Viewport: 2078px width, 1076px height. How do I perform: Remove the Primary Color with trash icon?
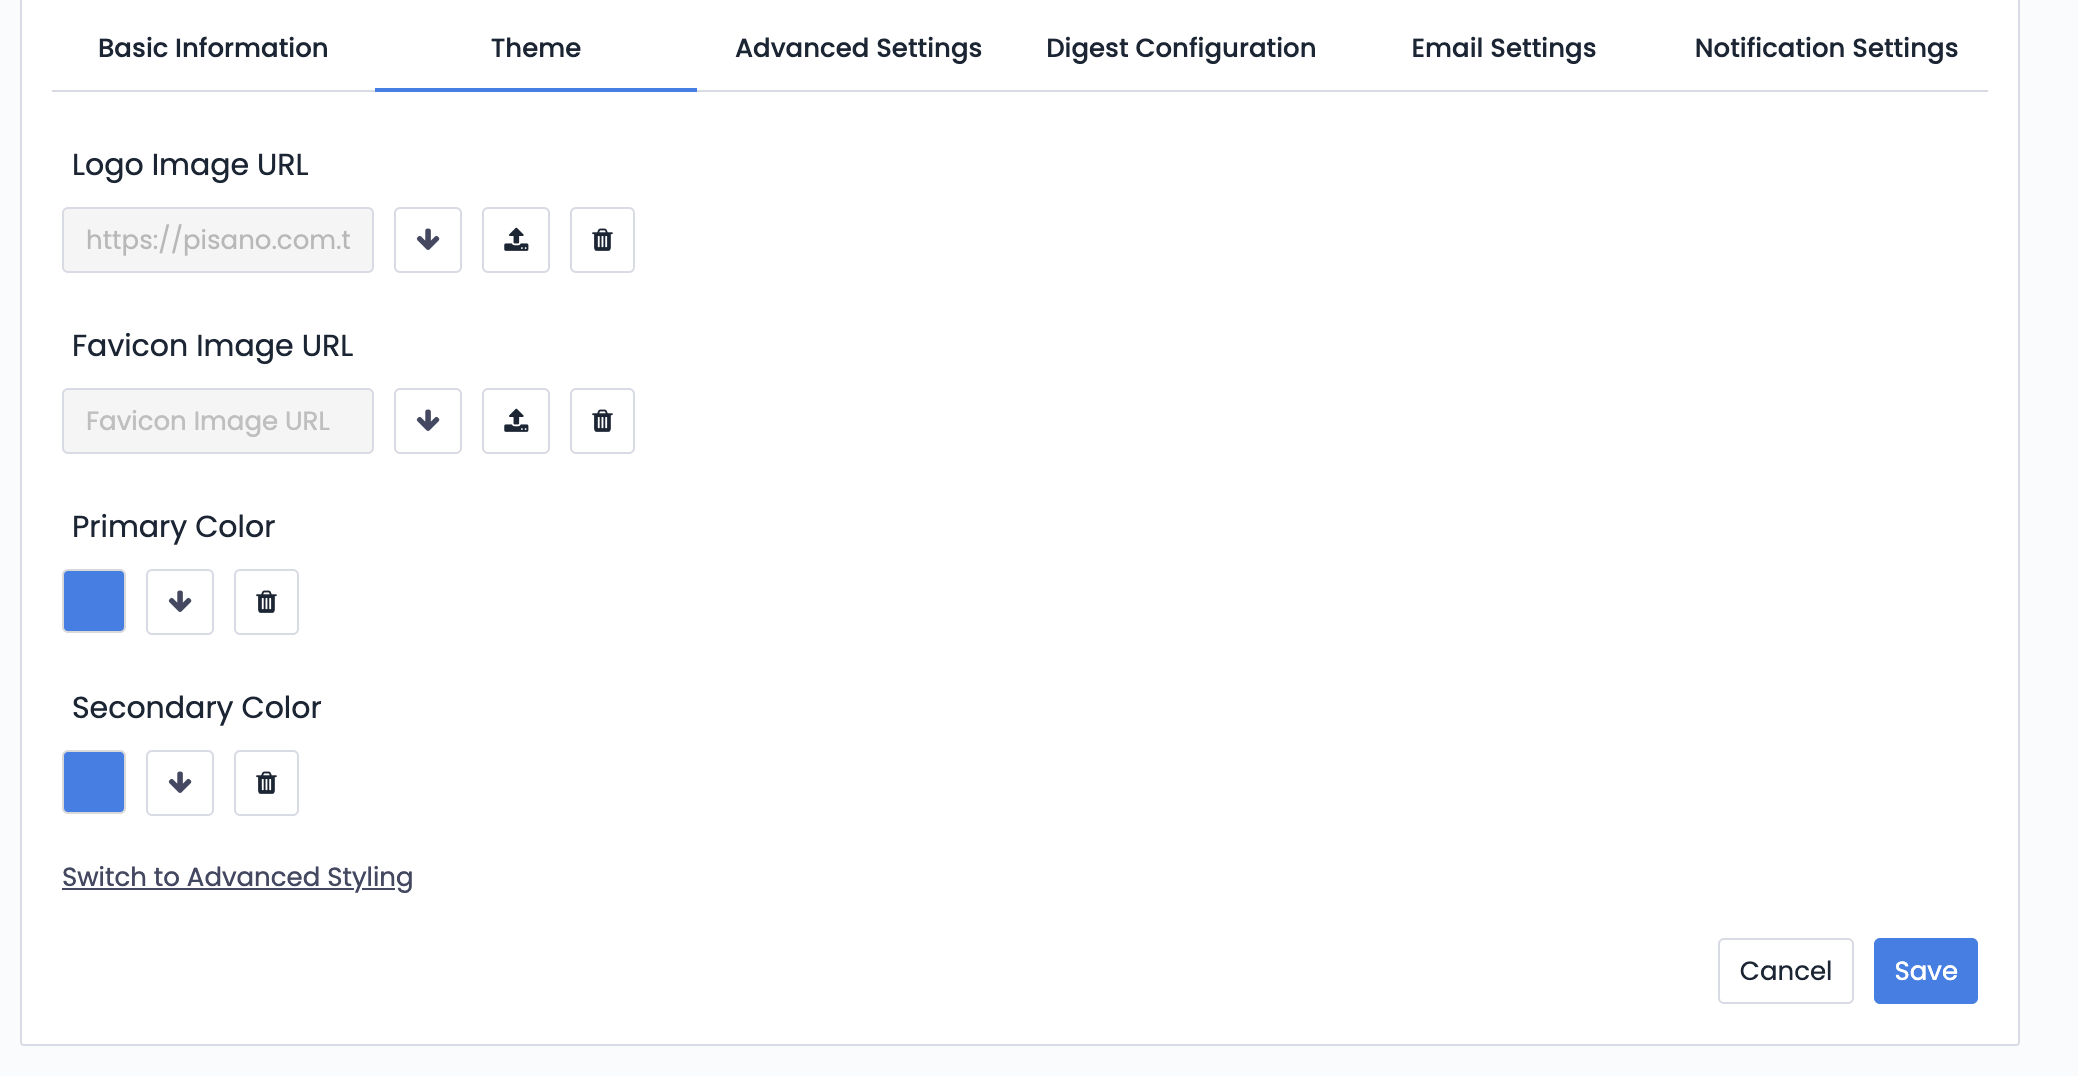(x=266, y=602)
